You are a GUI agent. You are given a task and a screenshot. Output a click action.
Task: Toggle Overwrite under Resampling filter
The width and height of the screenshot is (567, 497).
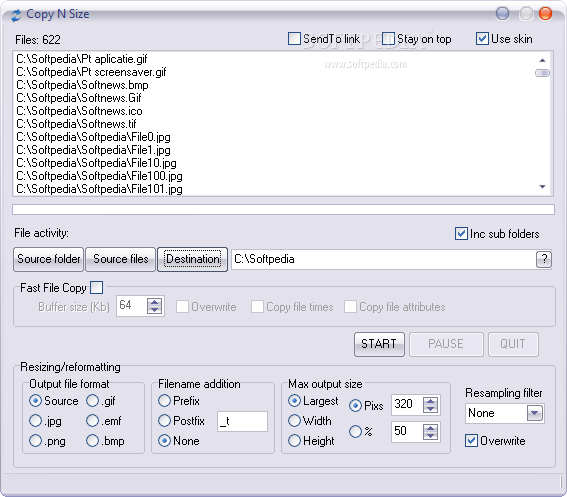click(x=471, y=441)
